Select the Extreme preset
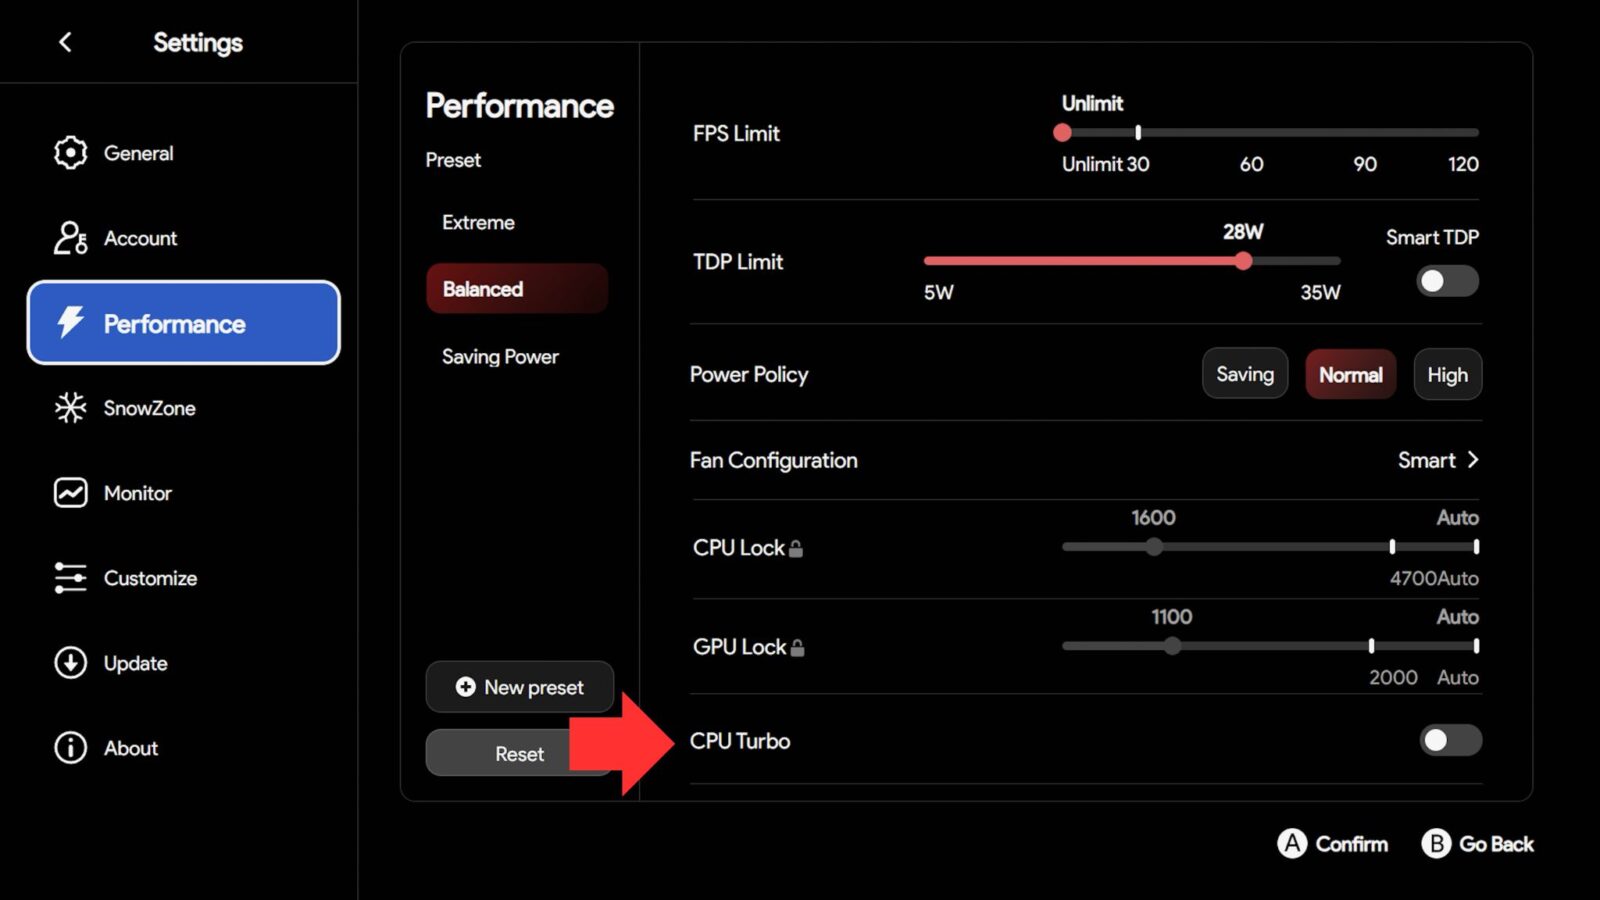 tap(478, 222)
